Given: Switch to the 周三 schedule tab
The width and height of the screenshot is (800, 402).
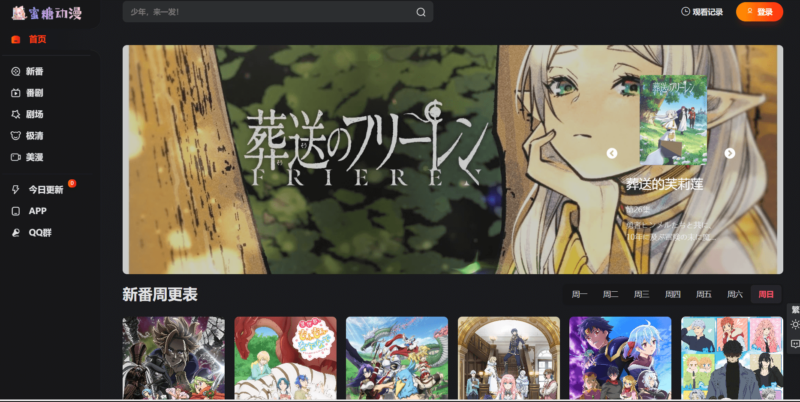Looking at the screenshot, I should coord(641,294).
